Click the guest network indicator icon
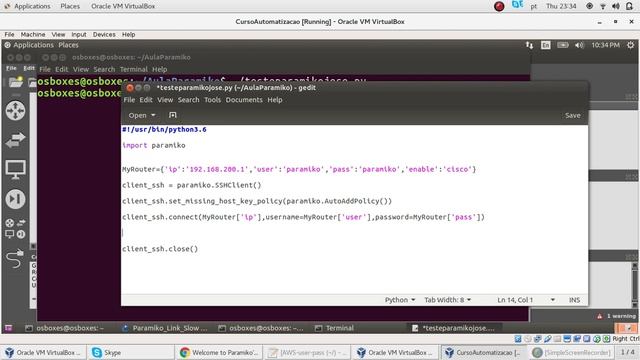Viewport: 640px width, 360px height. coord(529,45)
